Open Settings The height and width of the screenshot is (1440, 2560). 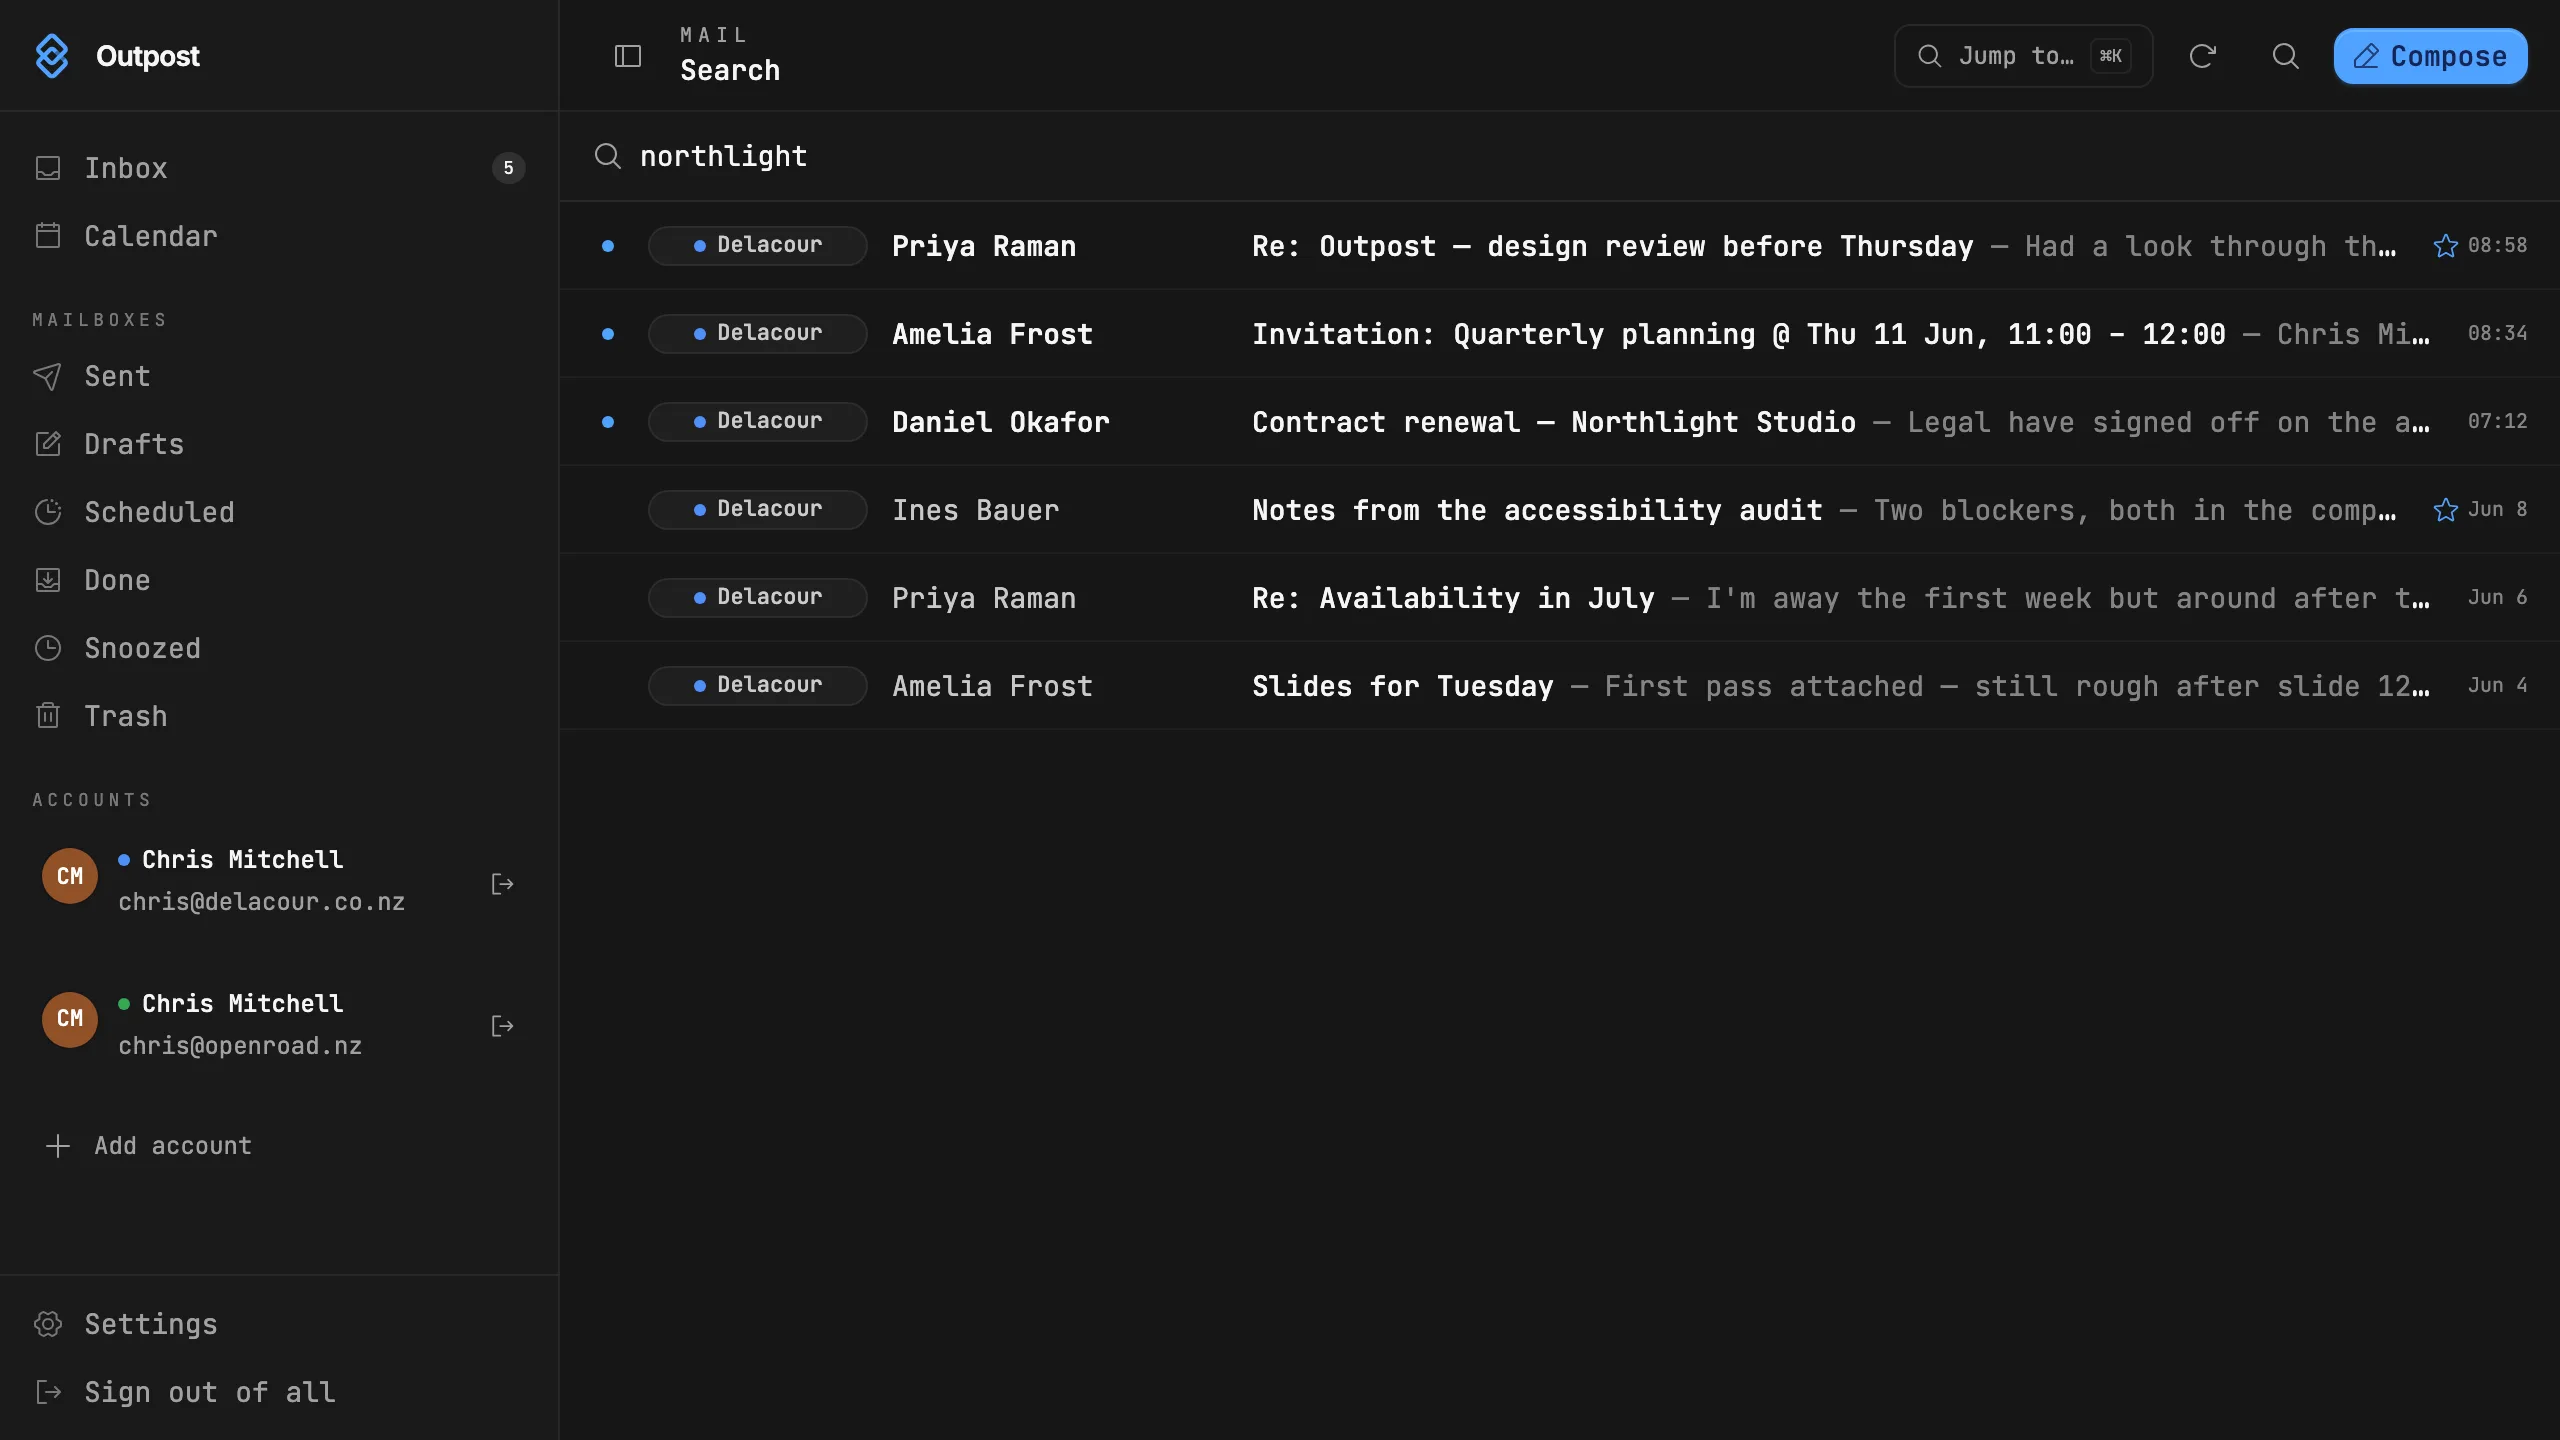click(279, 1324)
